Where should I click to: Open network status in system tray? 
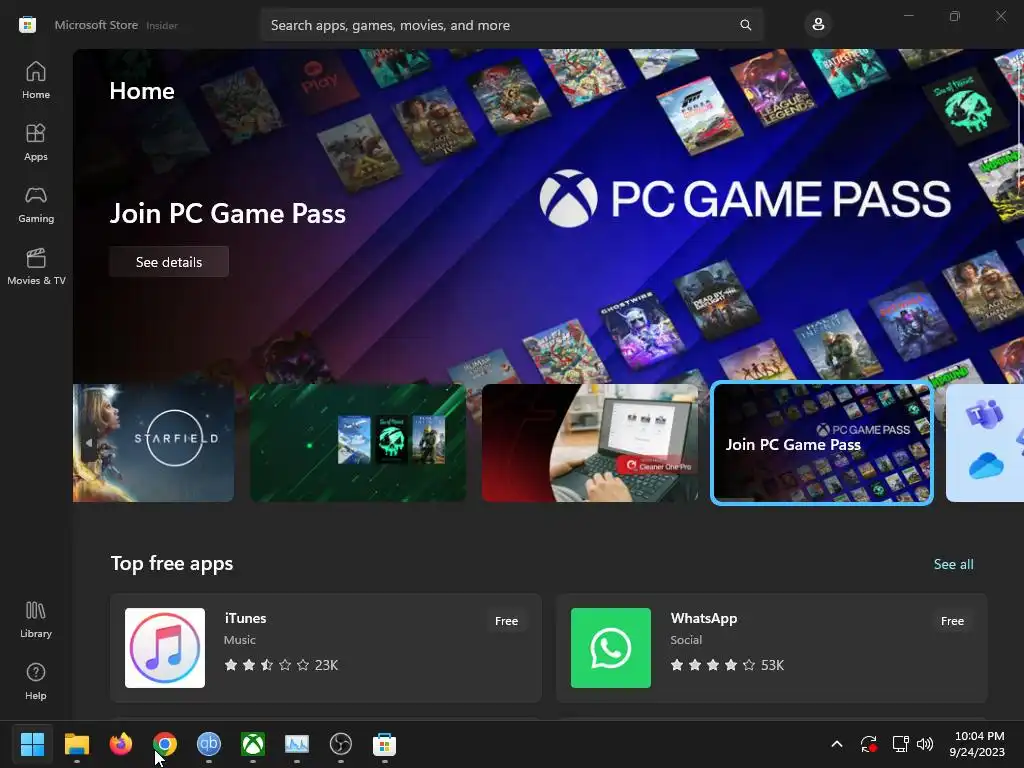901,744
